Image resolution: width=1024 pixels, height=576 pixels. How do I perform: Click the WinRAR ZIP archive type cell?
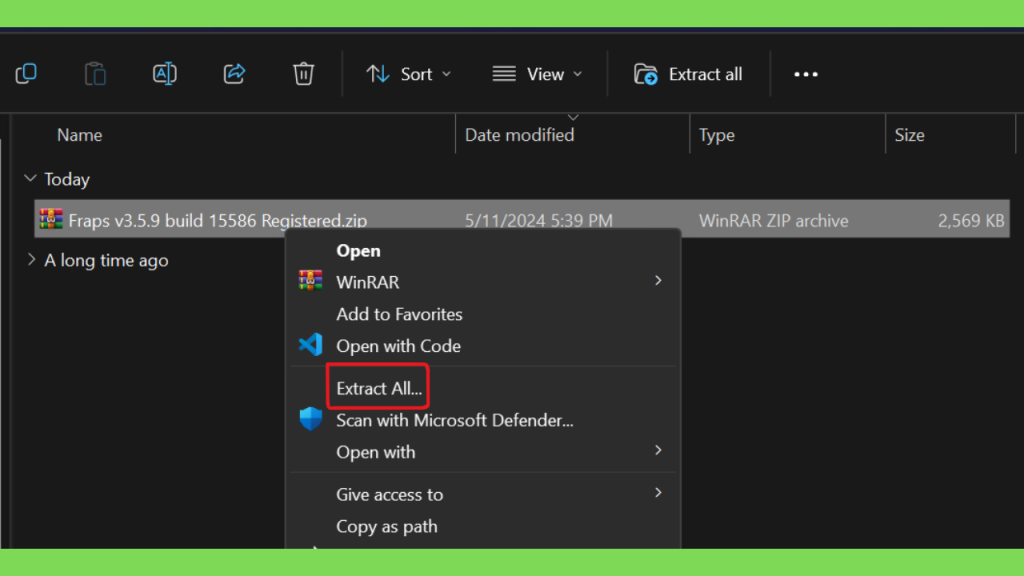pos(774,221)
